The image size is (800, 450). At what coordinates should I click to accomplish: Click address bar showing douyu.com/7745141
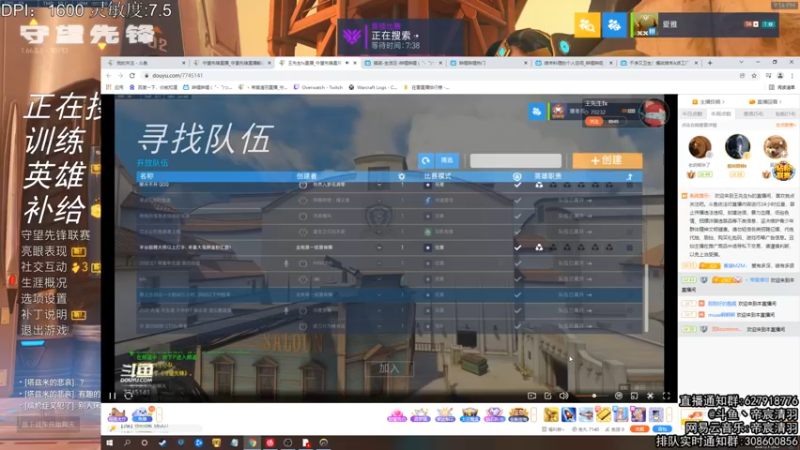[x=178, y=76]
